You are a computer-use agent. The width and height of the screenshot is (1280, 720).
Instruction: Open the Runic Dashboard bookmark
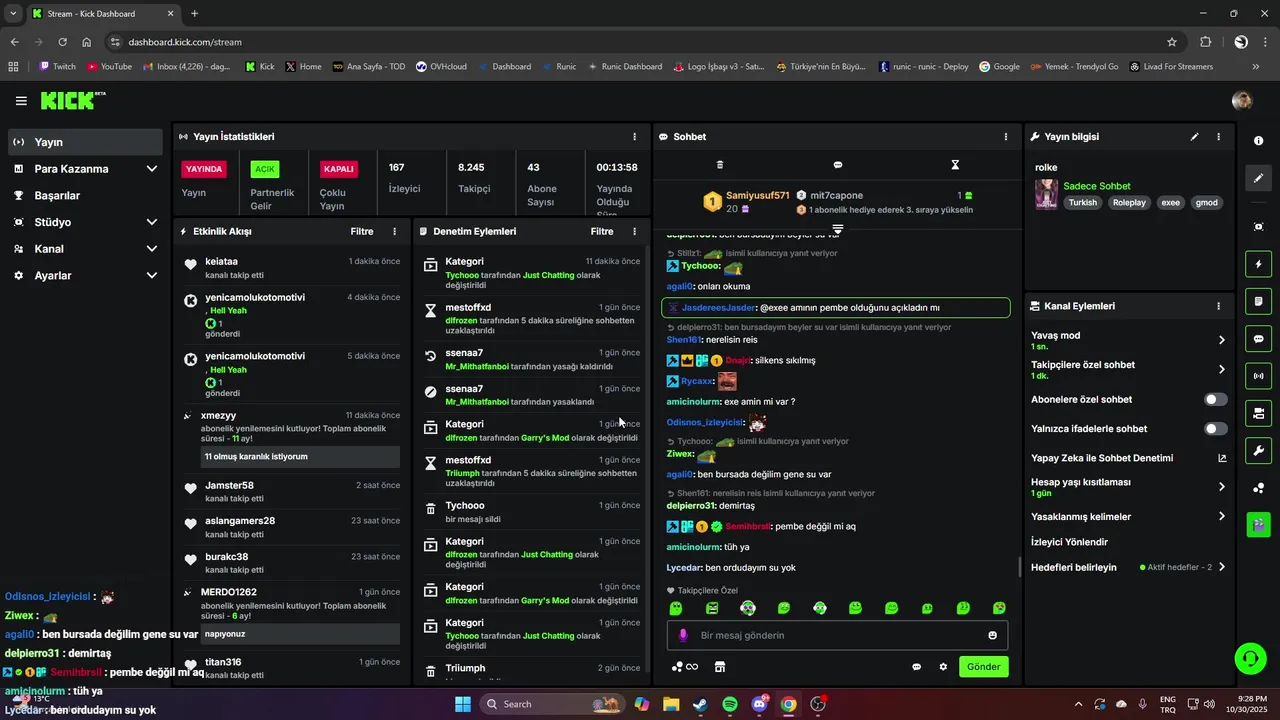[x=624, y=67]
